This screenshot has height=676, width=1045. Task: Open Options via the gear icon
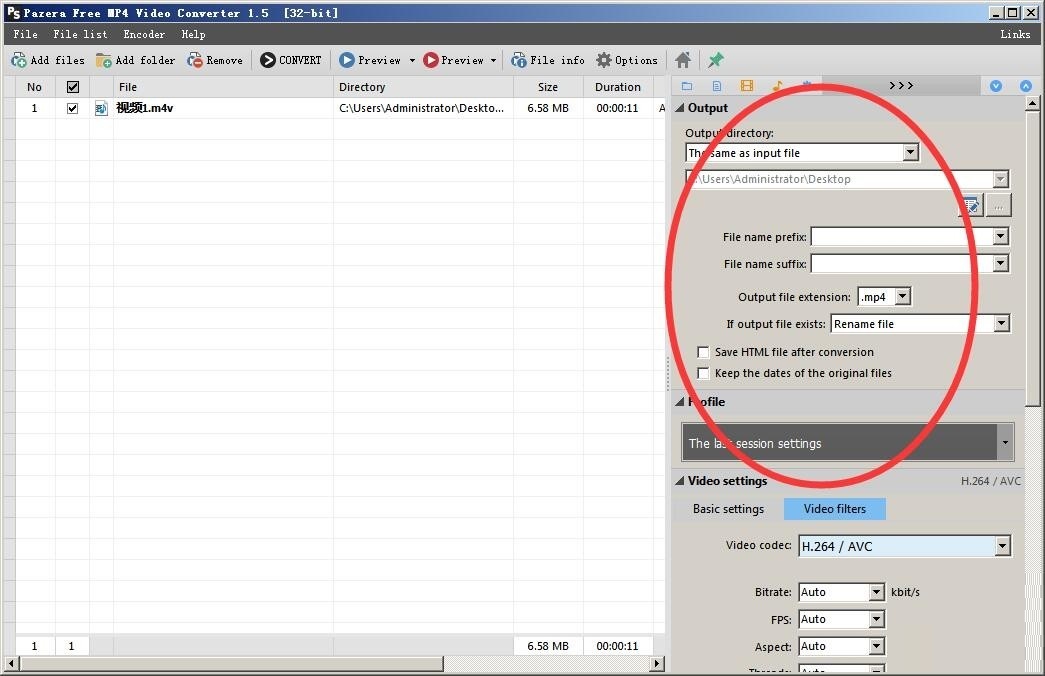click(604, 60)
